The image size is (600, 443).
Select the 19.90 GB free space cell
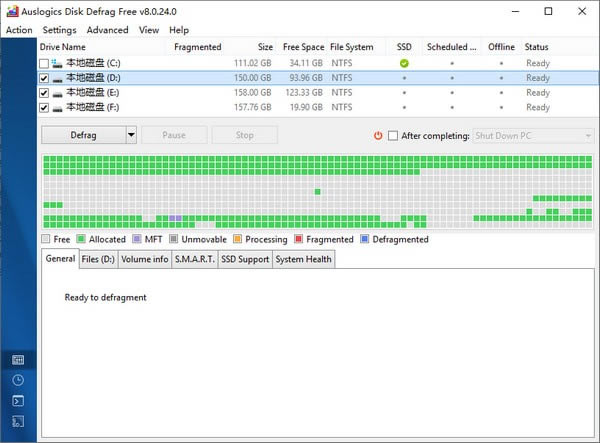[x=306, y=107]
